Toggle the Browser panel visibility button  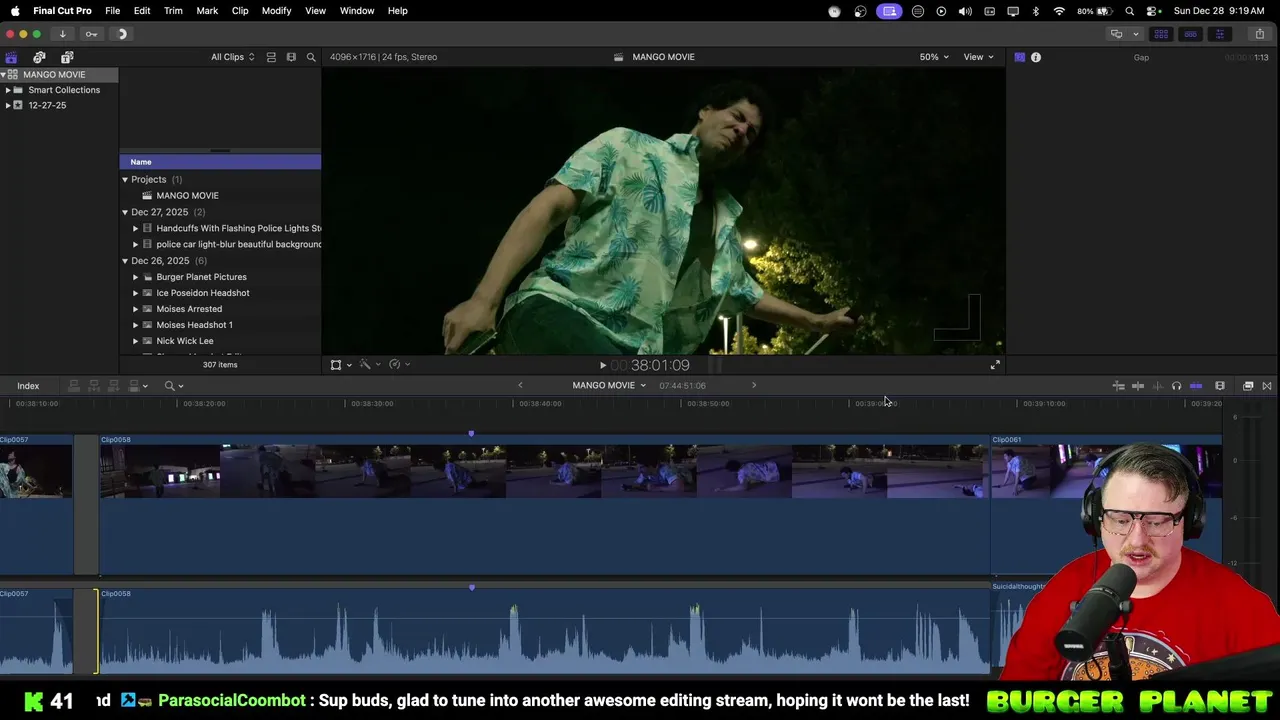[1161, 34]
